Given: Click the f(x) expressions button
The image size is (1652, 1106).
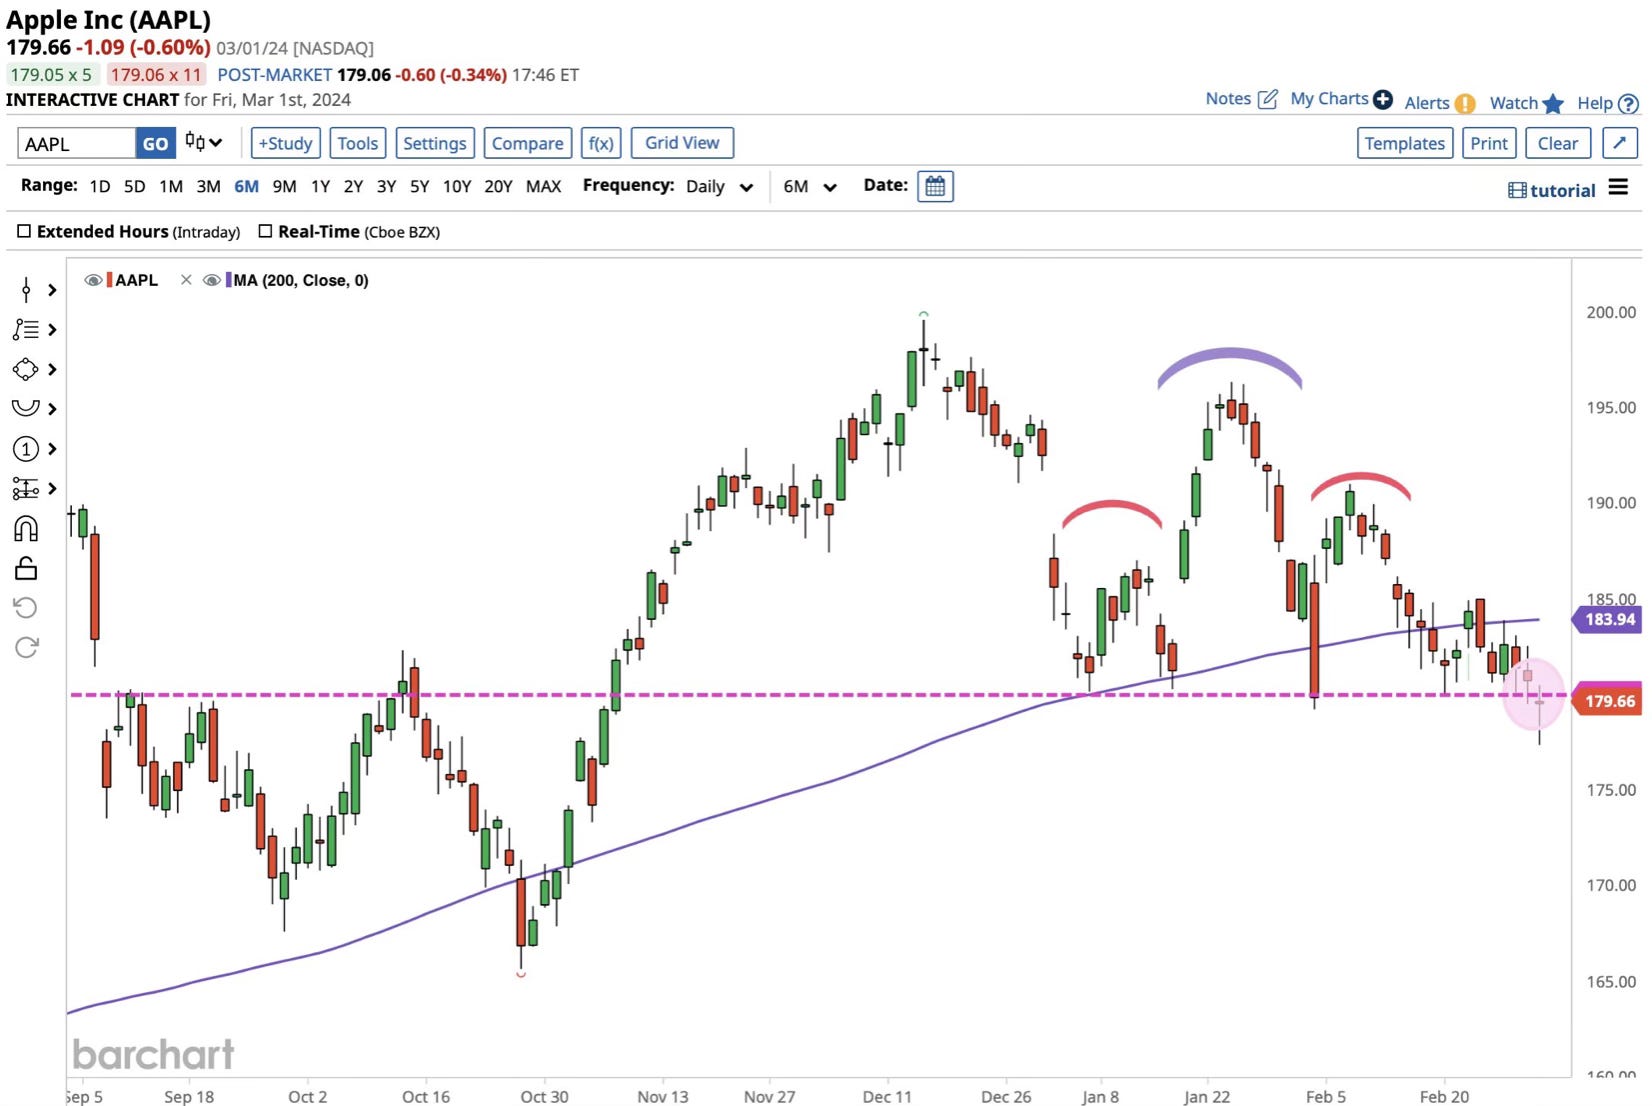Looking at the screenshot, I should [x=601, y=143].
